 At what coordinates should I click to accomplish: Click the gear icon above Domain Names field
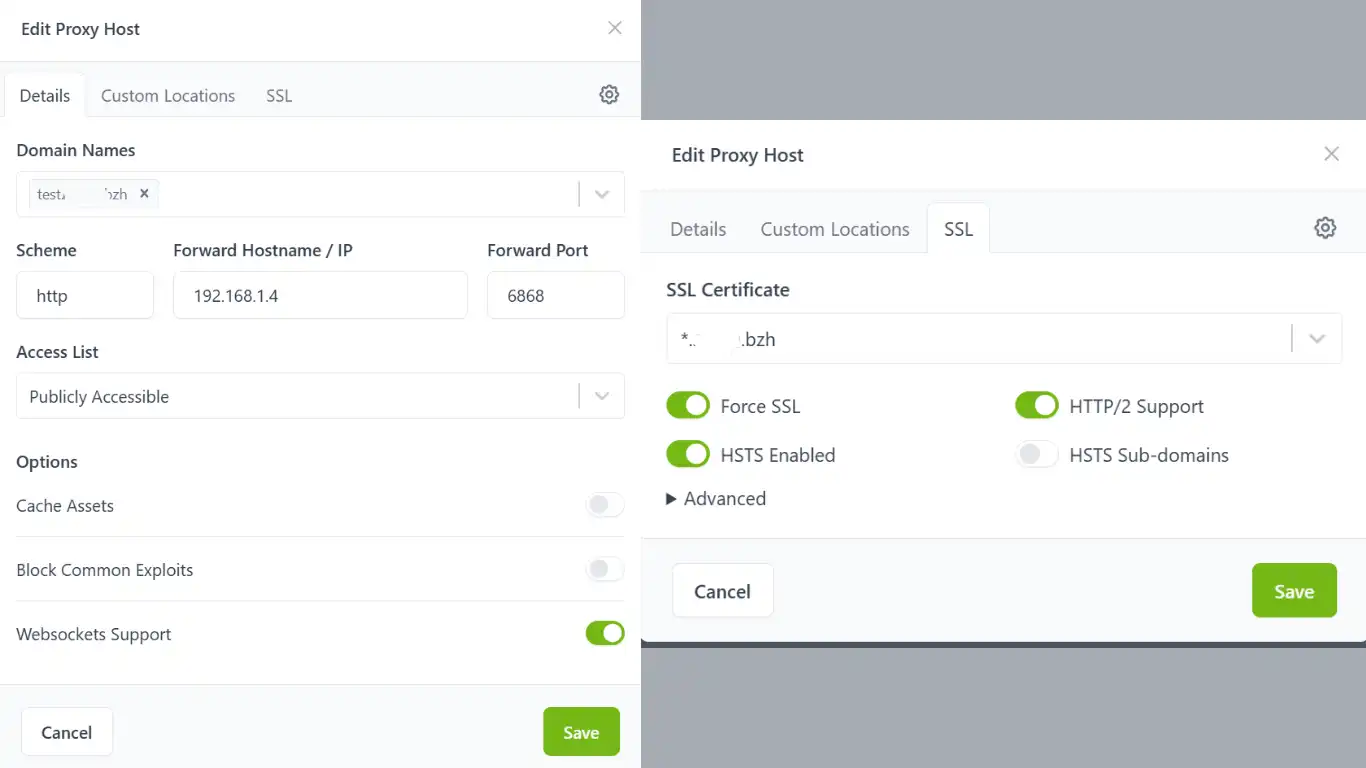609,95
